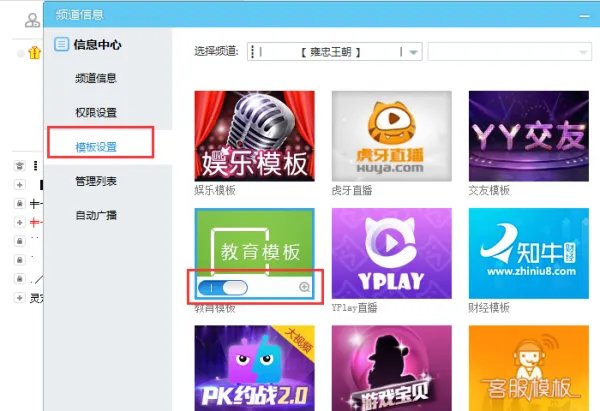
Task: Click the graduation cap icon in channel list
Action: pos(20,166)
